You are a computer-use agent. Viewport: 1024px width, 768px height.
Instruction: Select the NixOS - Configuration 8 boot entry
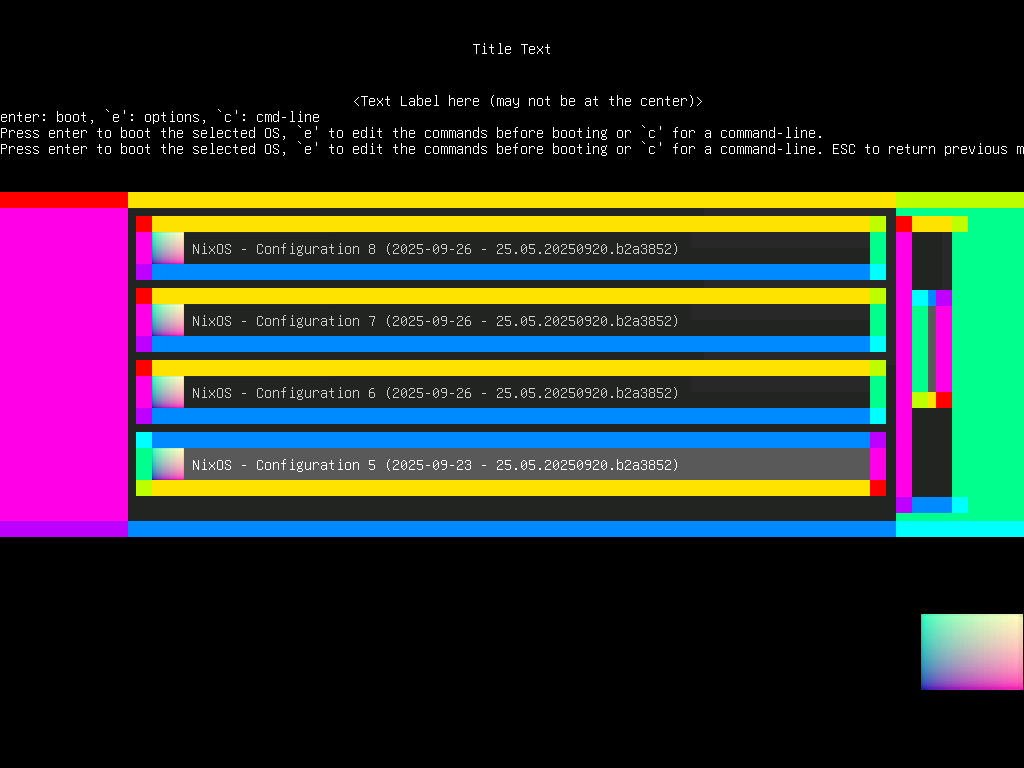[x=435, y=249]
